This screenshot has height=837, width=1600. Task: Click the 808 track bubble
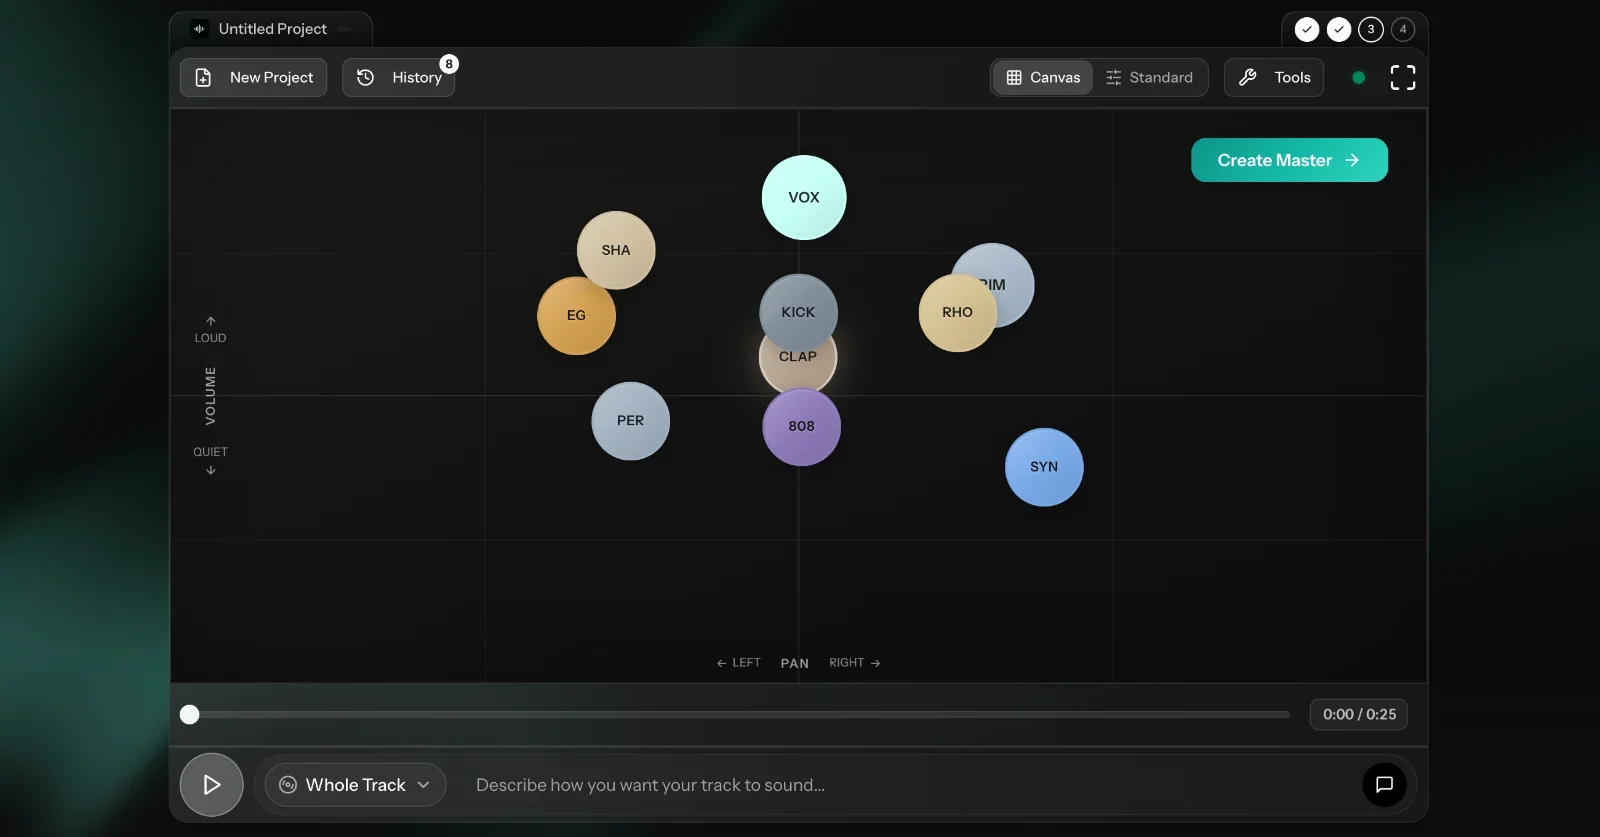click(801, 428)
